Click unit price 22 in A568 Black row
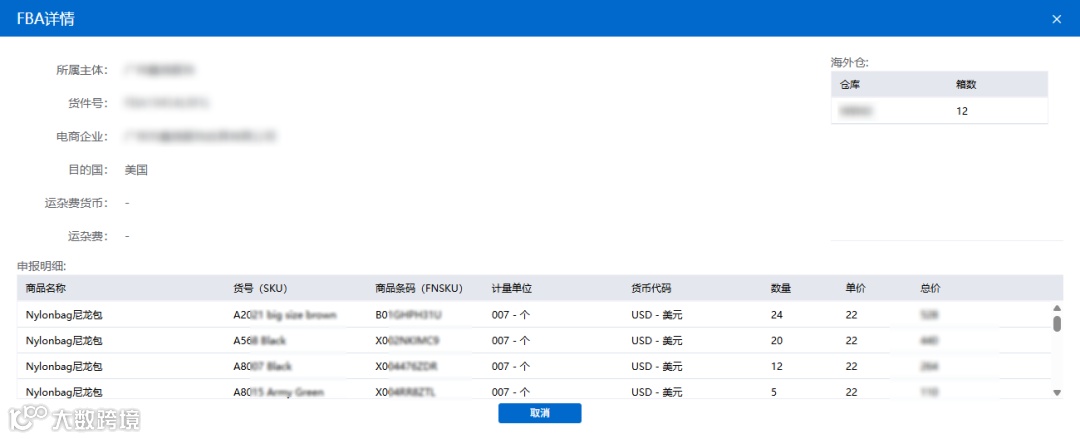The height and width of the screenshot is (439, 1080). 851,340
